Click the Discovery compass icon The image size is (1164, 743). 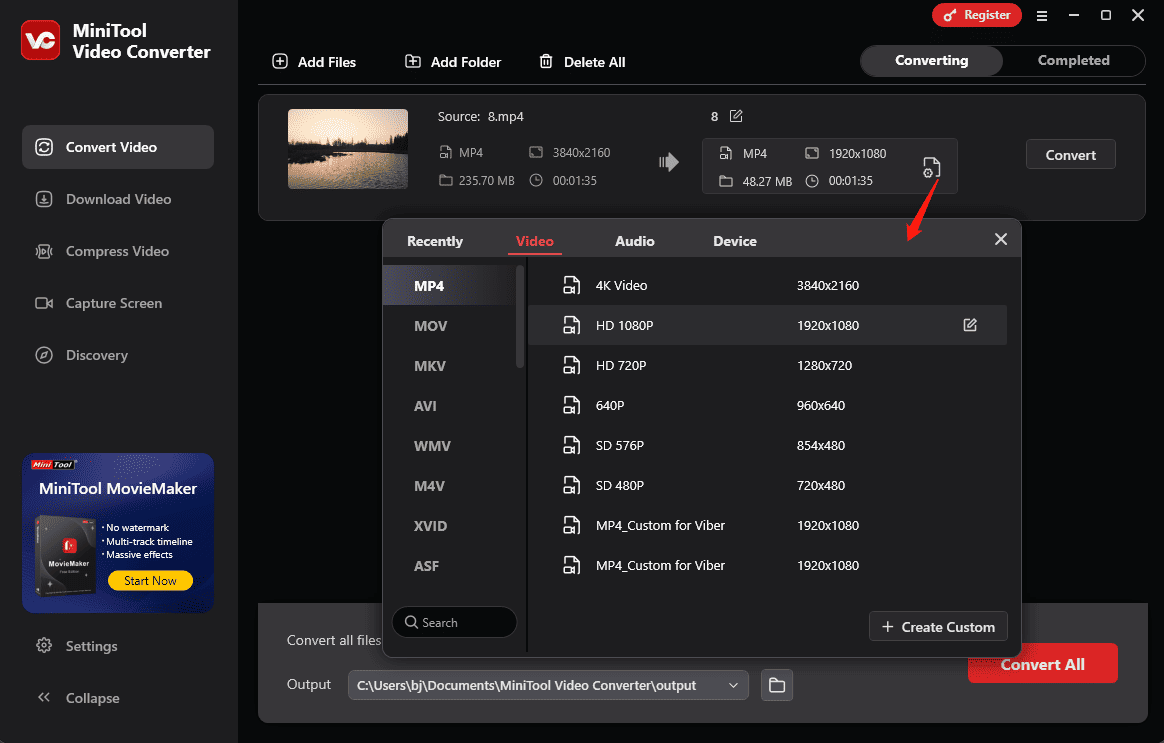[44, 355]
